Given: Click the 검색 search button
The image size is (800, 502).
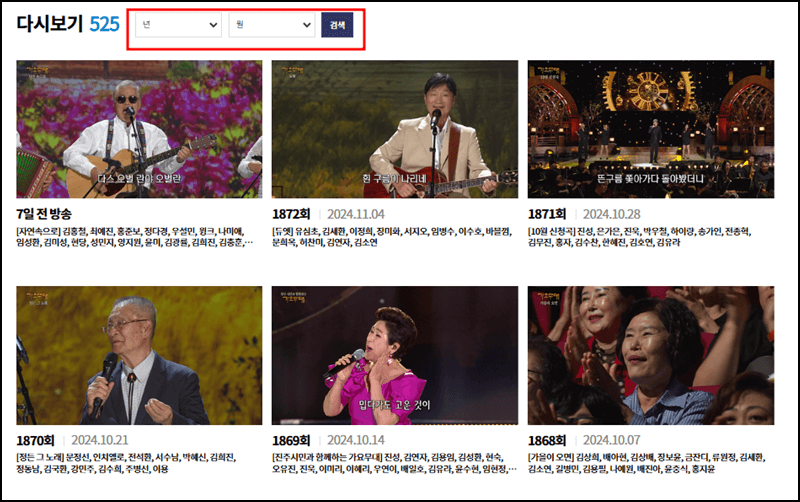Looking at the screenshot, I should [337, 24].
